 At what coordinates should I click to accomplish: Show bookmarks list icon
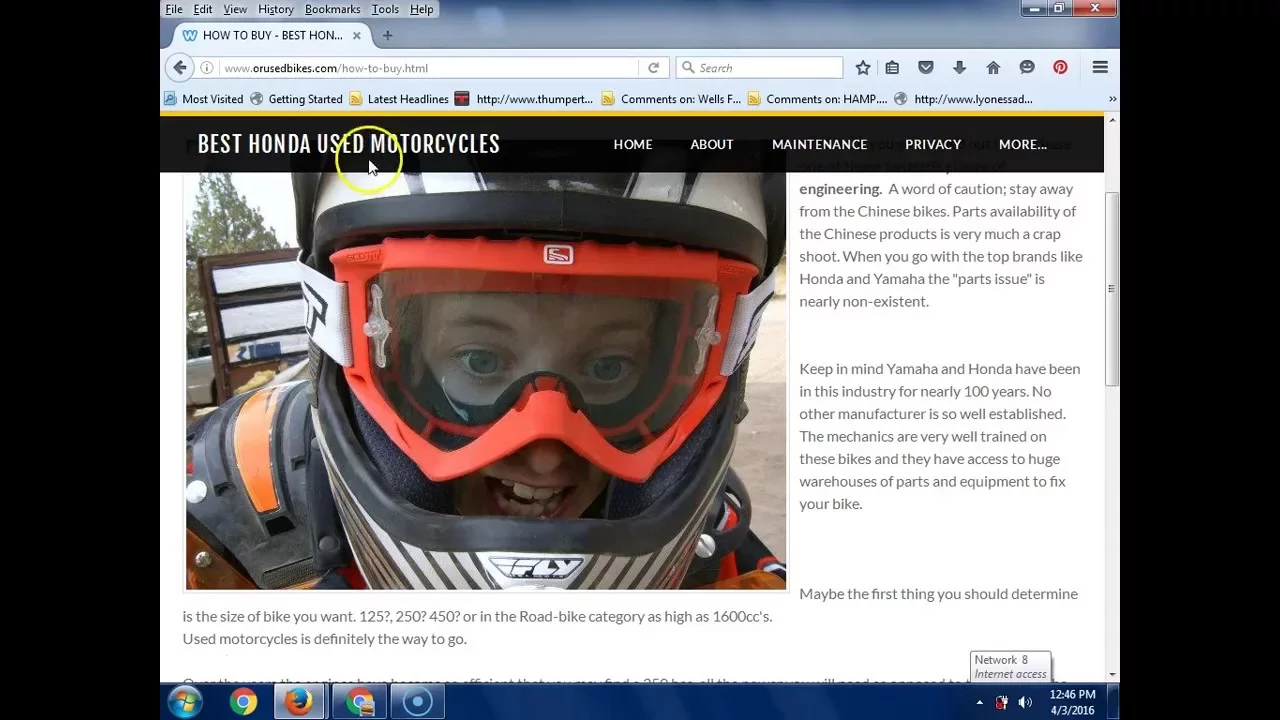pyautogui.click(x=892, y=68)
